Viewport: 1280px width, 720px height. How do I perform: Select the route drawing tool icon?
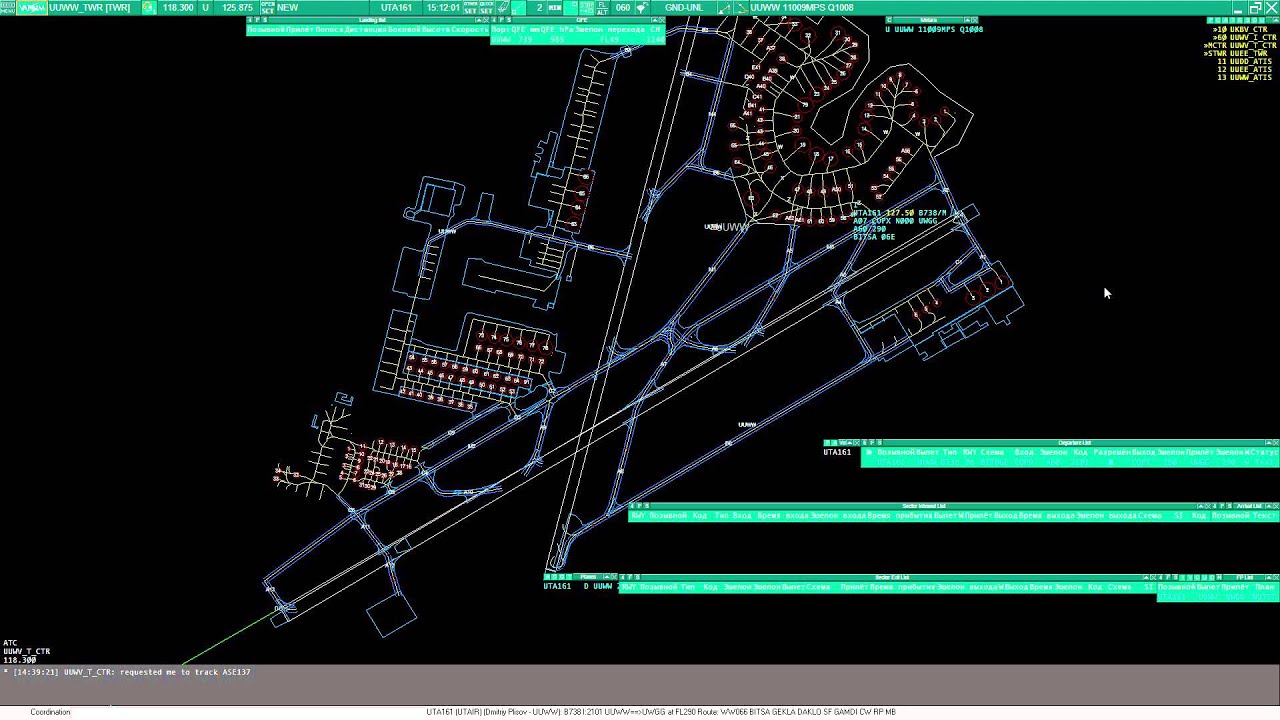tap(742, 7)
